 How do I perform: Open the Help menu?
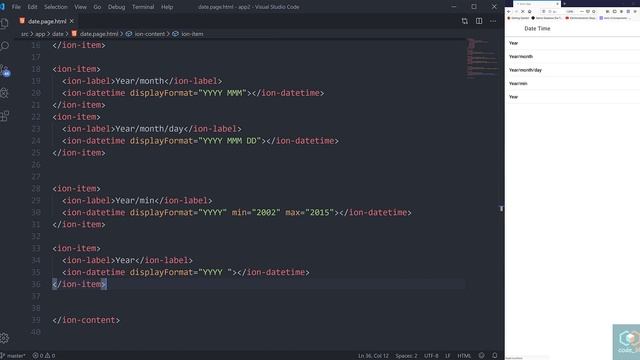(167, 7)
